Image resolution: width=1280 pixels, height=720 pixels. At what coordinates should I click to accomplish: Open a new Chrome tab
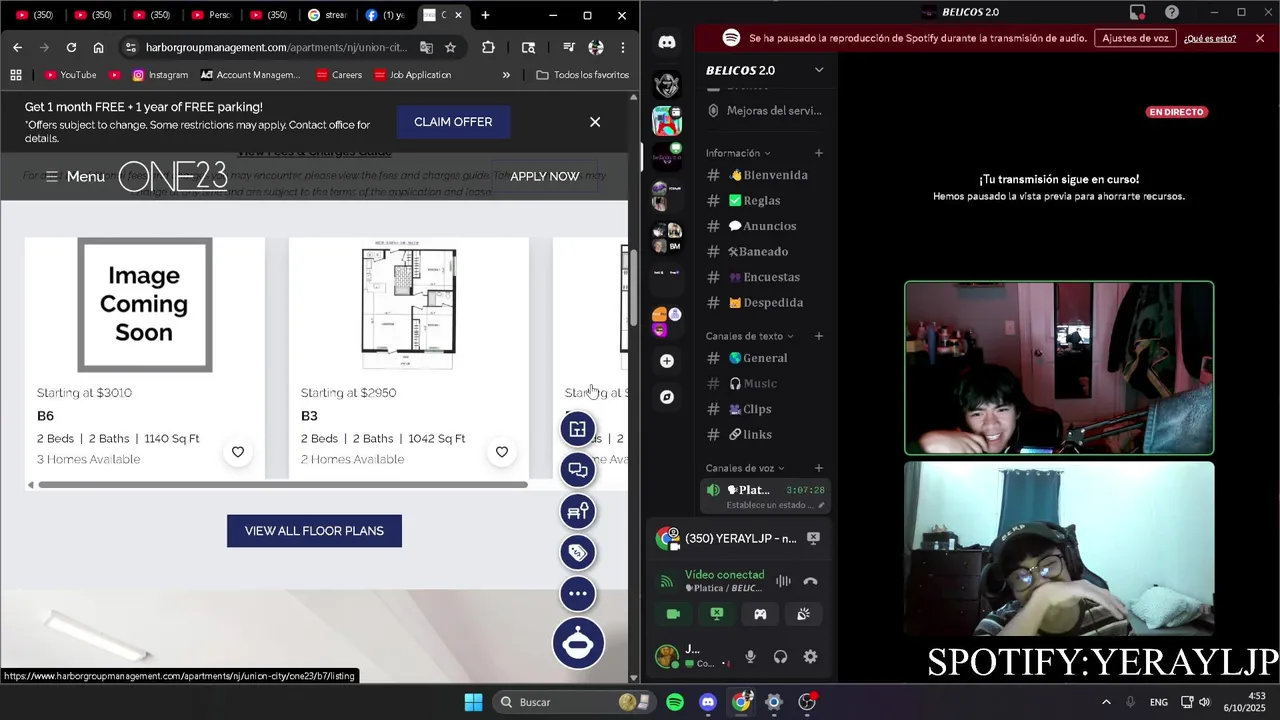(485, 15)
